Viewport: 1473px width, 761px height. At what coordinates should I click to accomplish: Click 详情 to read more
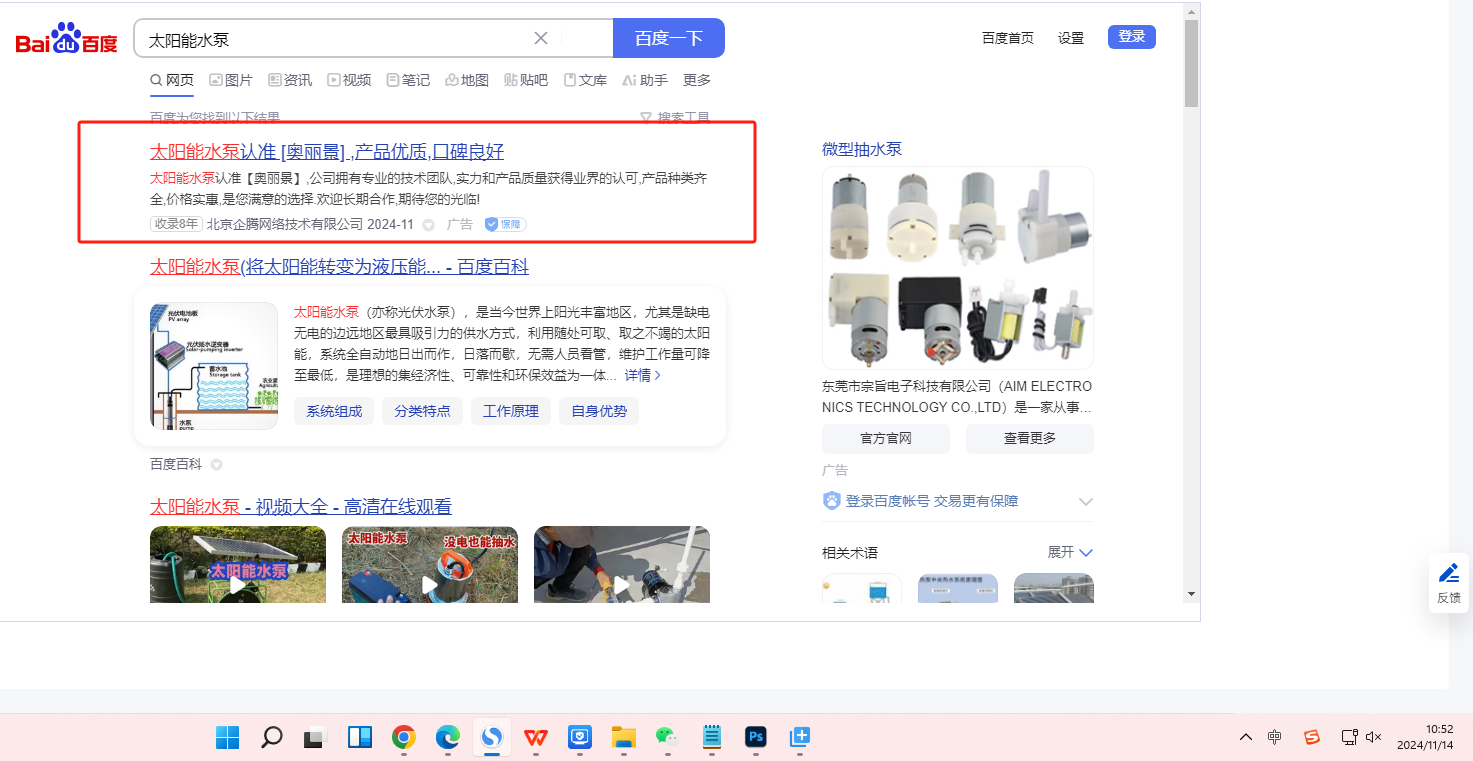coord(642,375)
